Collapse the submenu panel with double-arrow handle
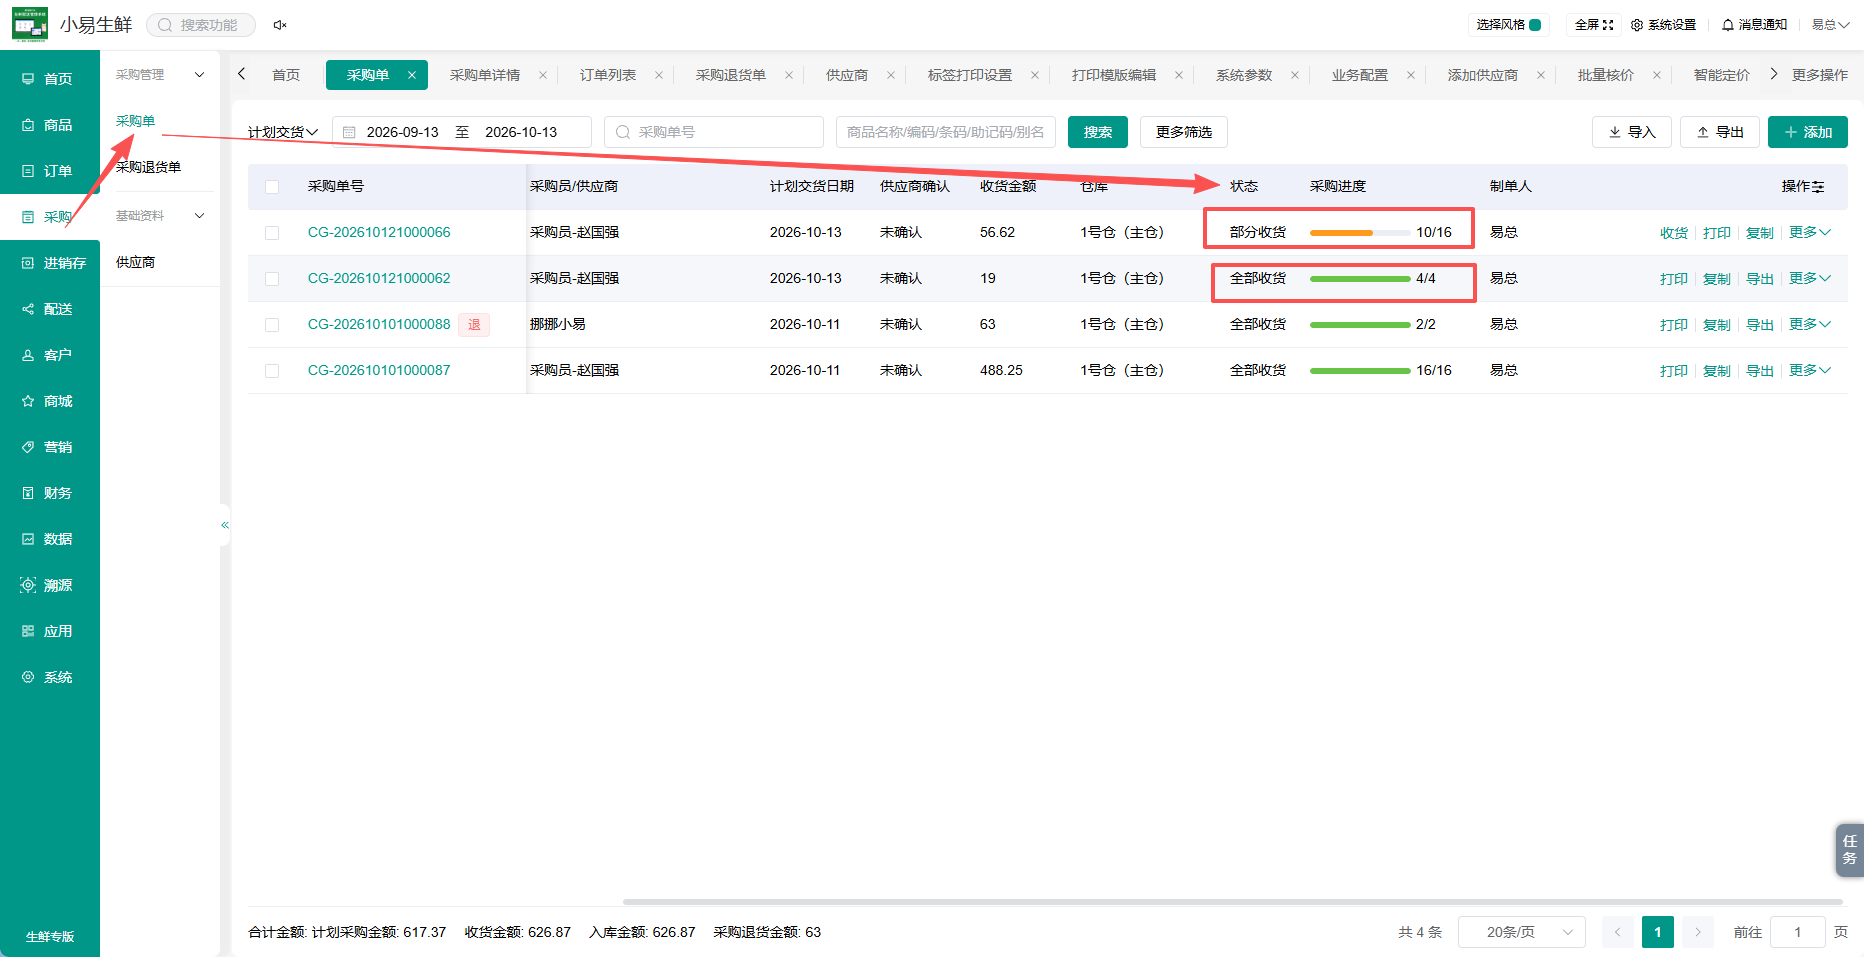This screenshot has height=957, width=1864. (x=225, y=525)
